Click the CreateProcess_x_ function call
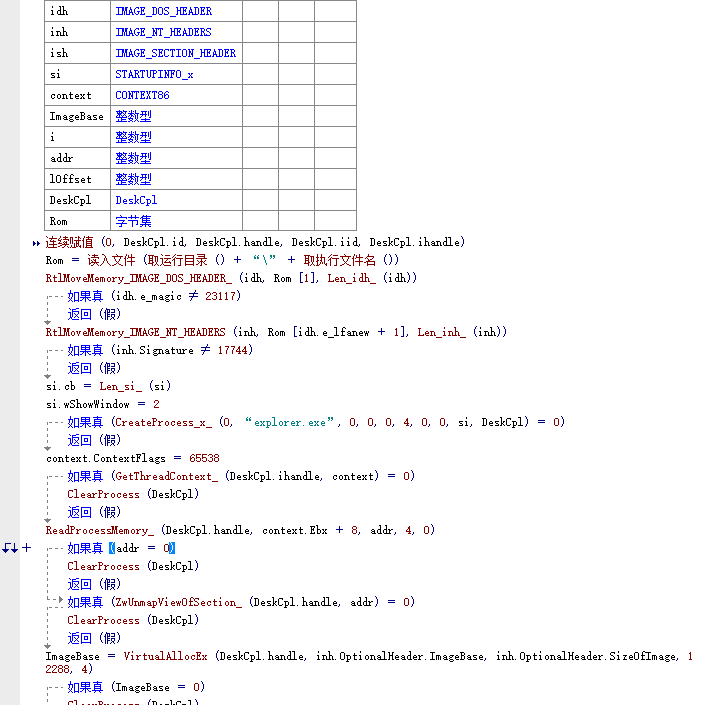 pos(163,422)
